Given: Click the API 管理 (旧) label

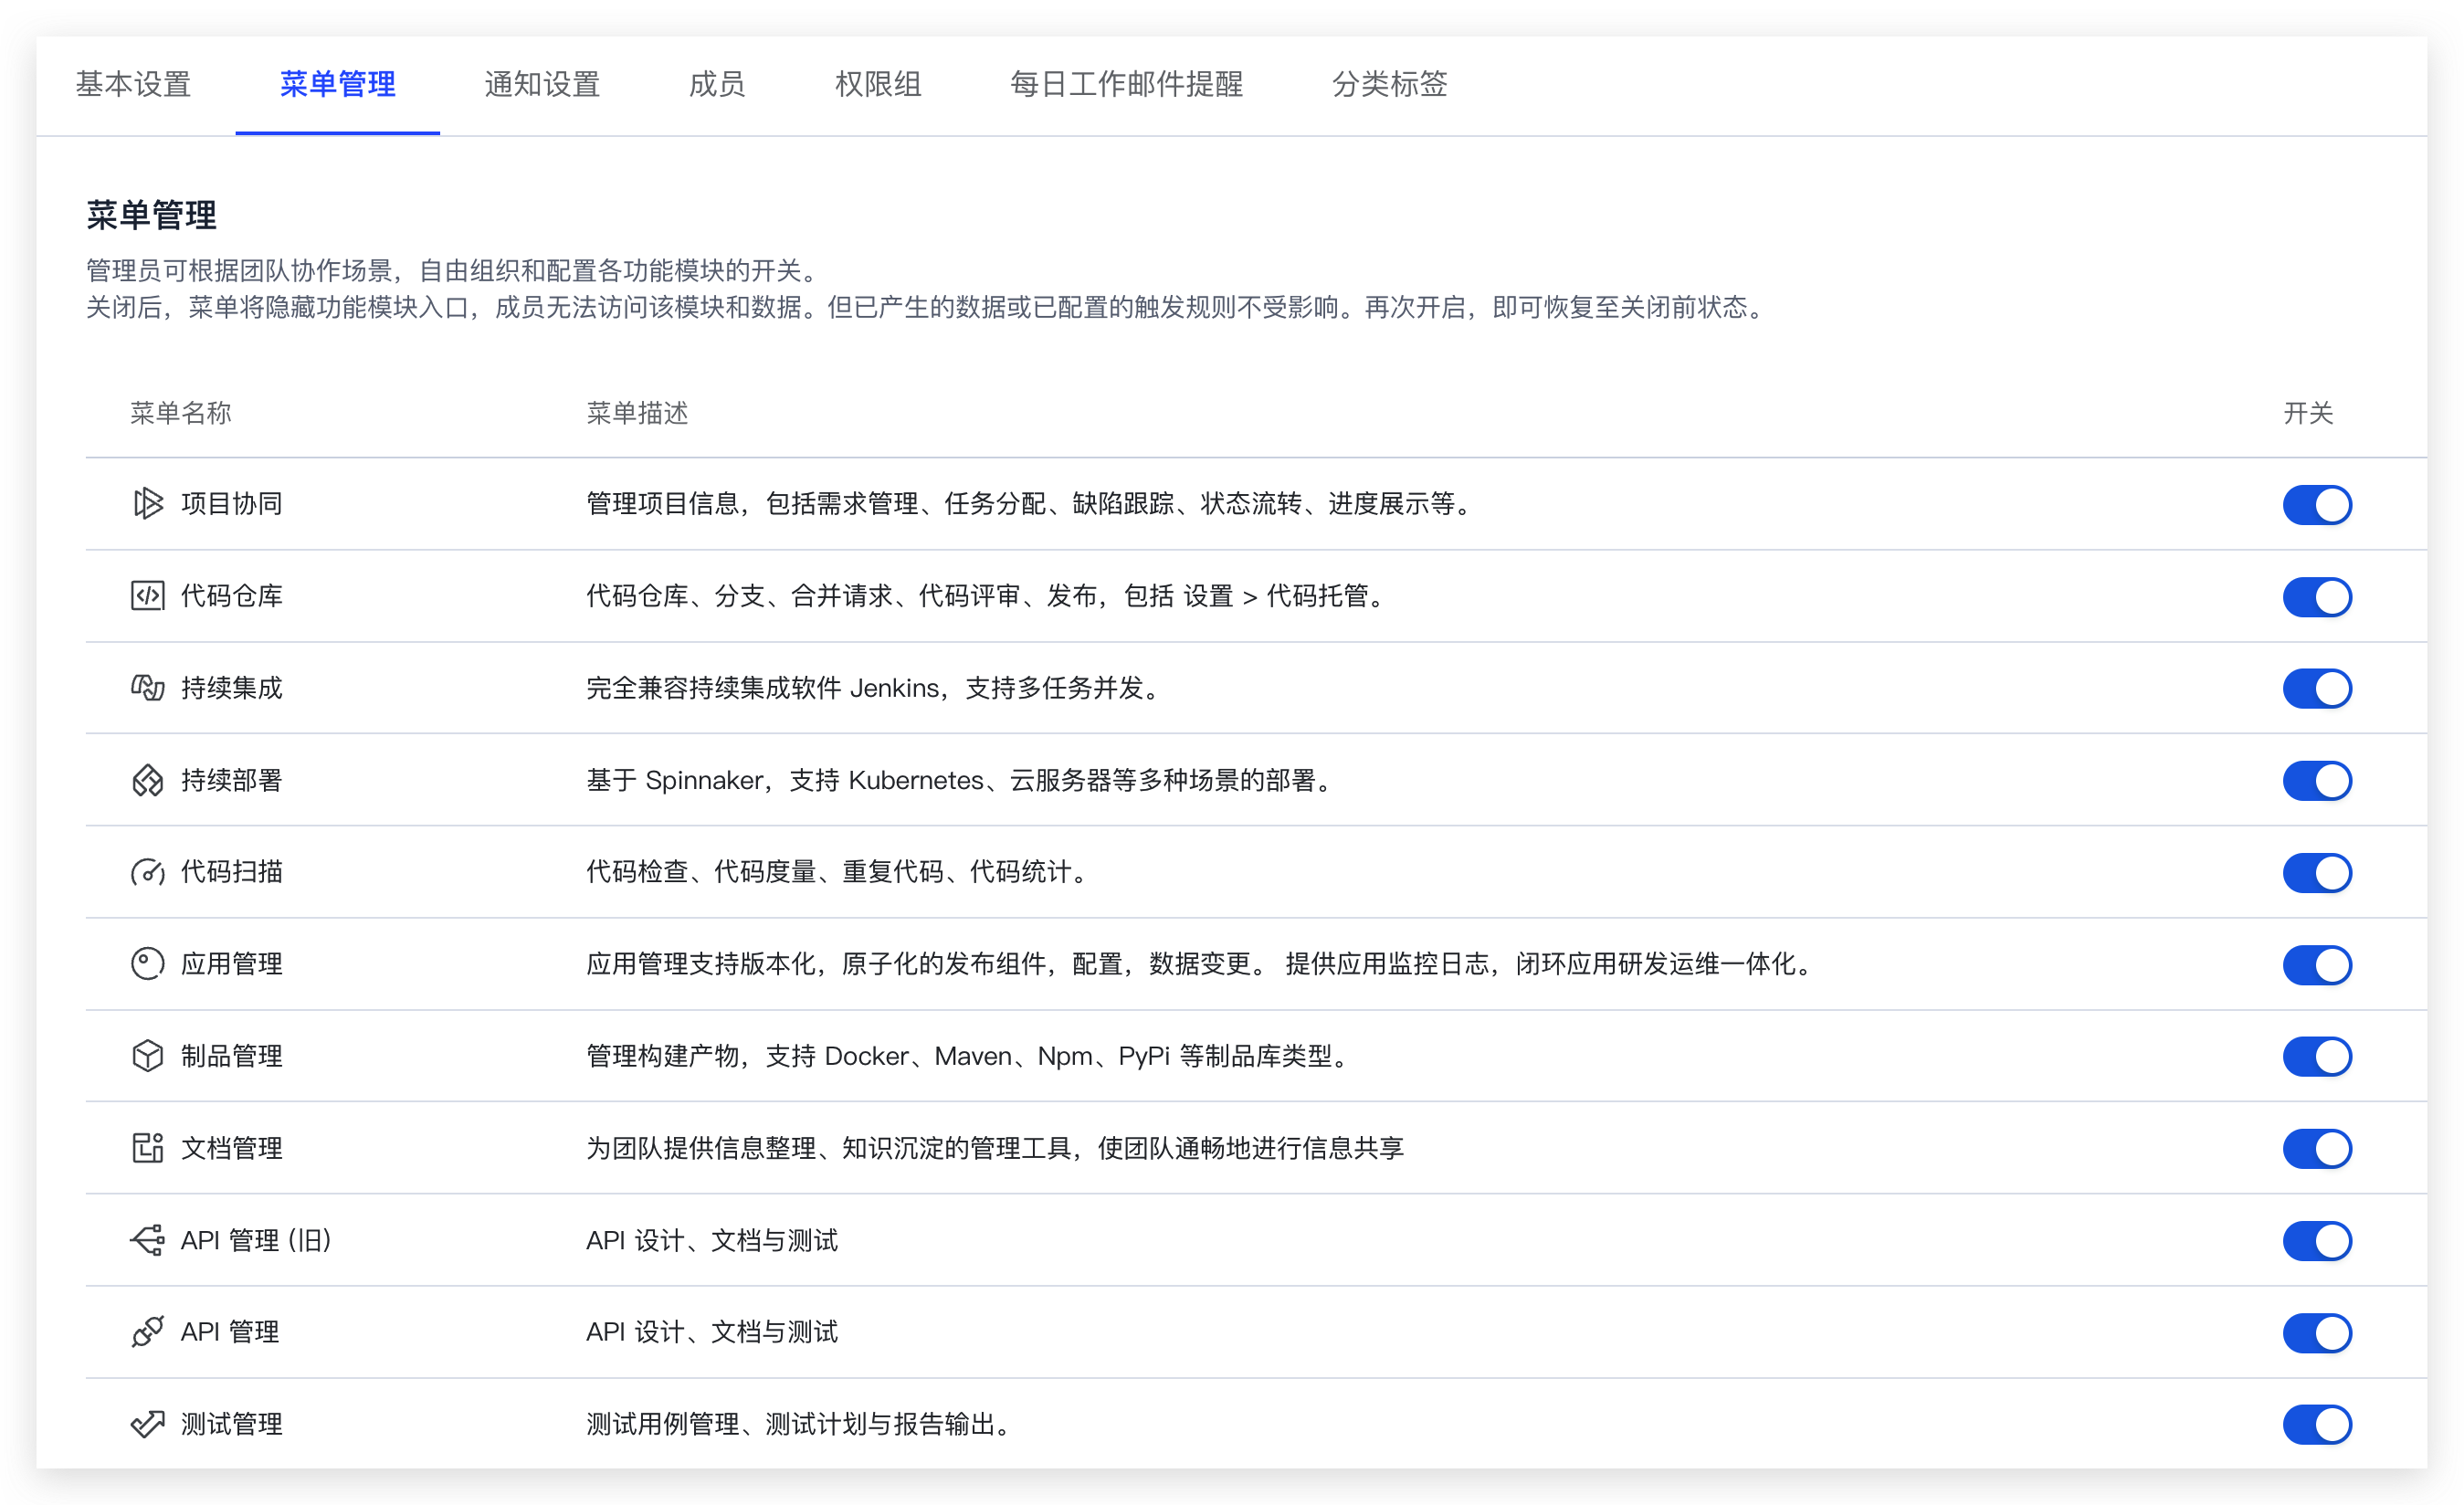Looking at the screenshot, I should click(256, 1240).
